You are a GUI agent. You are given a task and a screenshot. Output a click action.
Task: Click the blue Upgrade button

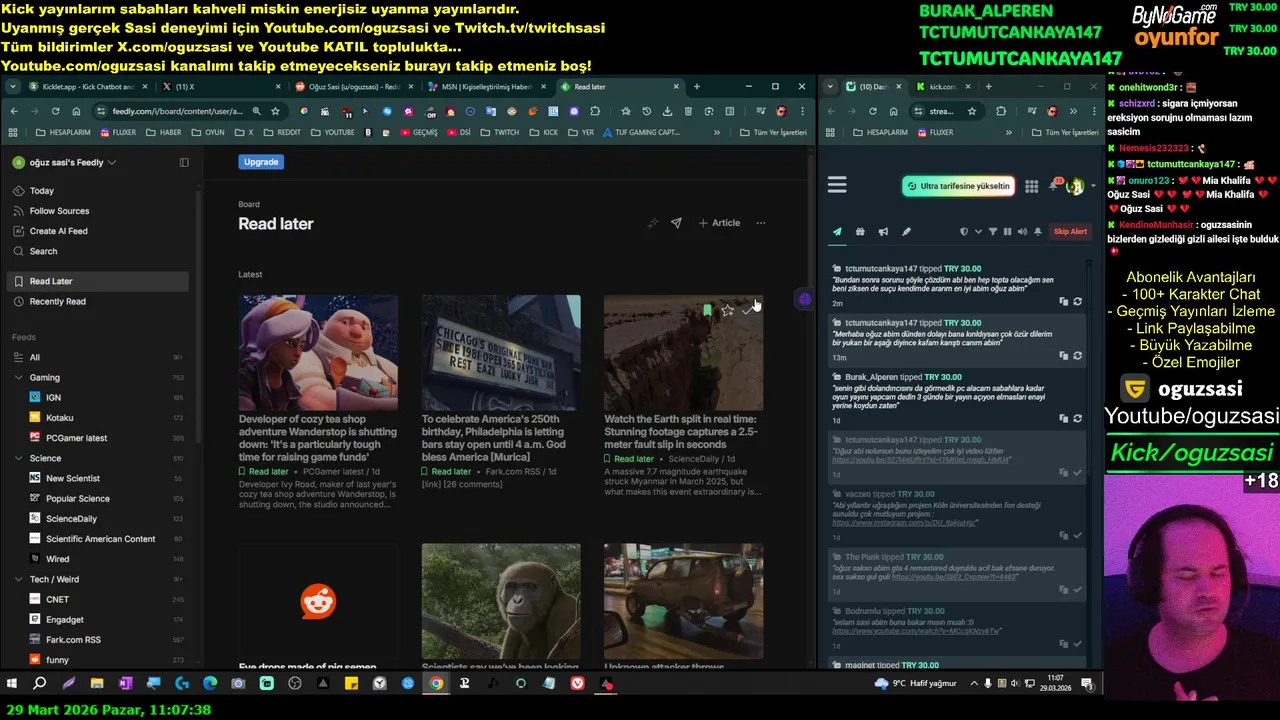pos(261,162)
